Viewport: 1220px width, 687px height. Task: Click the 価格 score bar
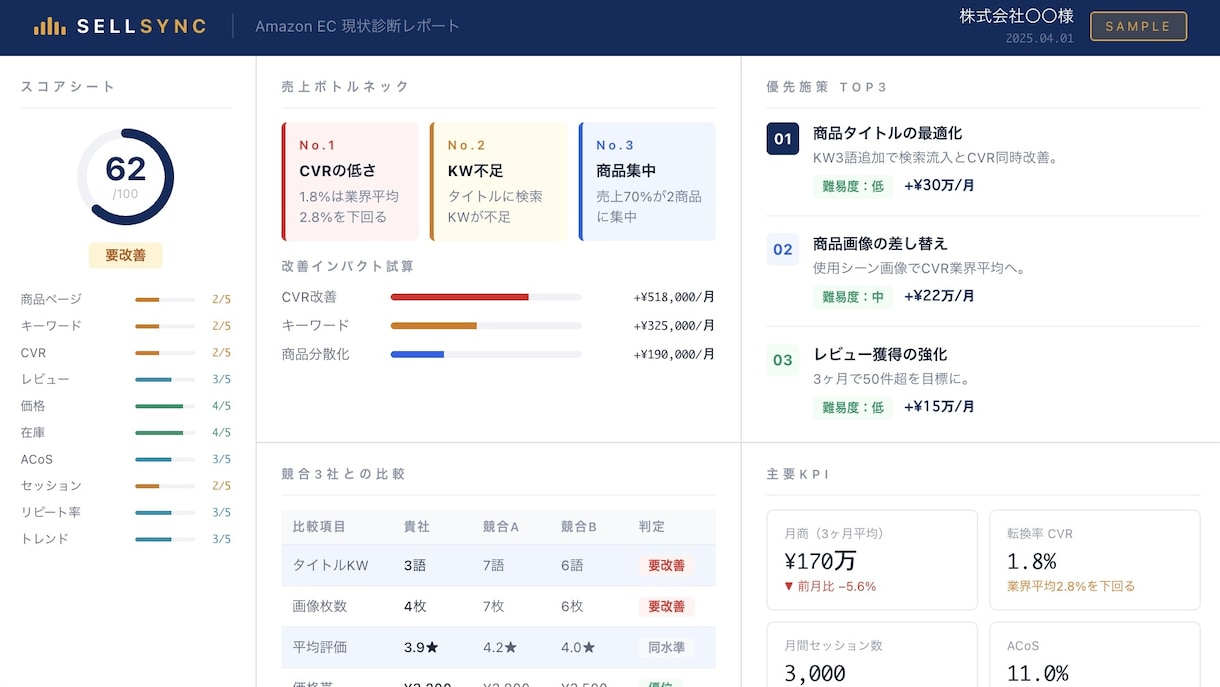click(x=165, y=406)
